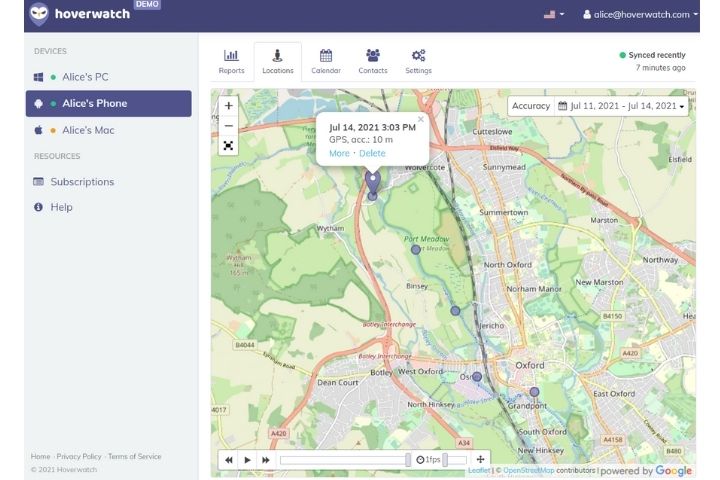Click the clock icon beside 1fps
The width and height of the screenshot is (720, 480).
click(420, 460)
